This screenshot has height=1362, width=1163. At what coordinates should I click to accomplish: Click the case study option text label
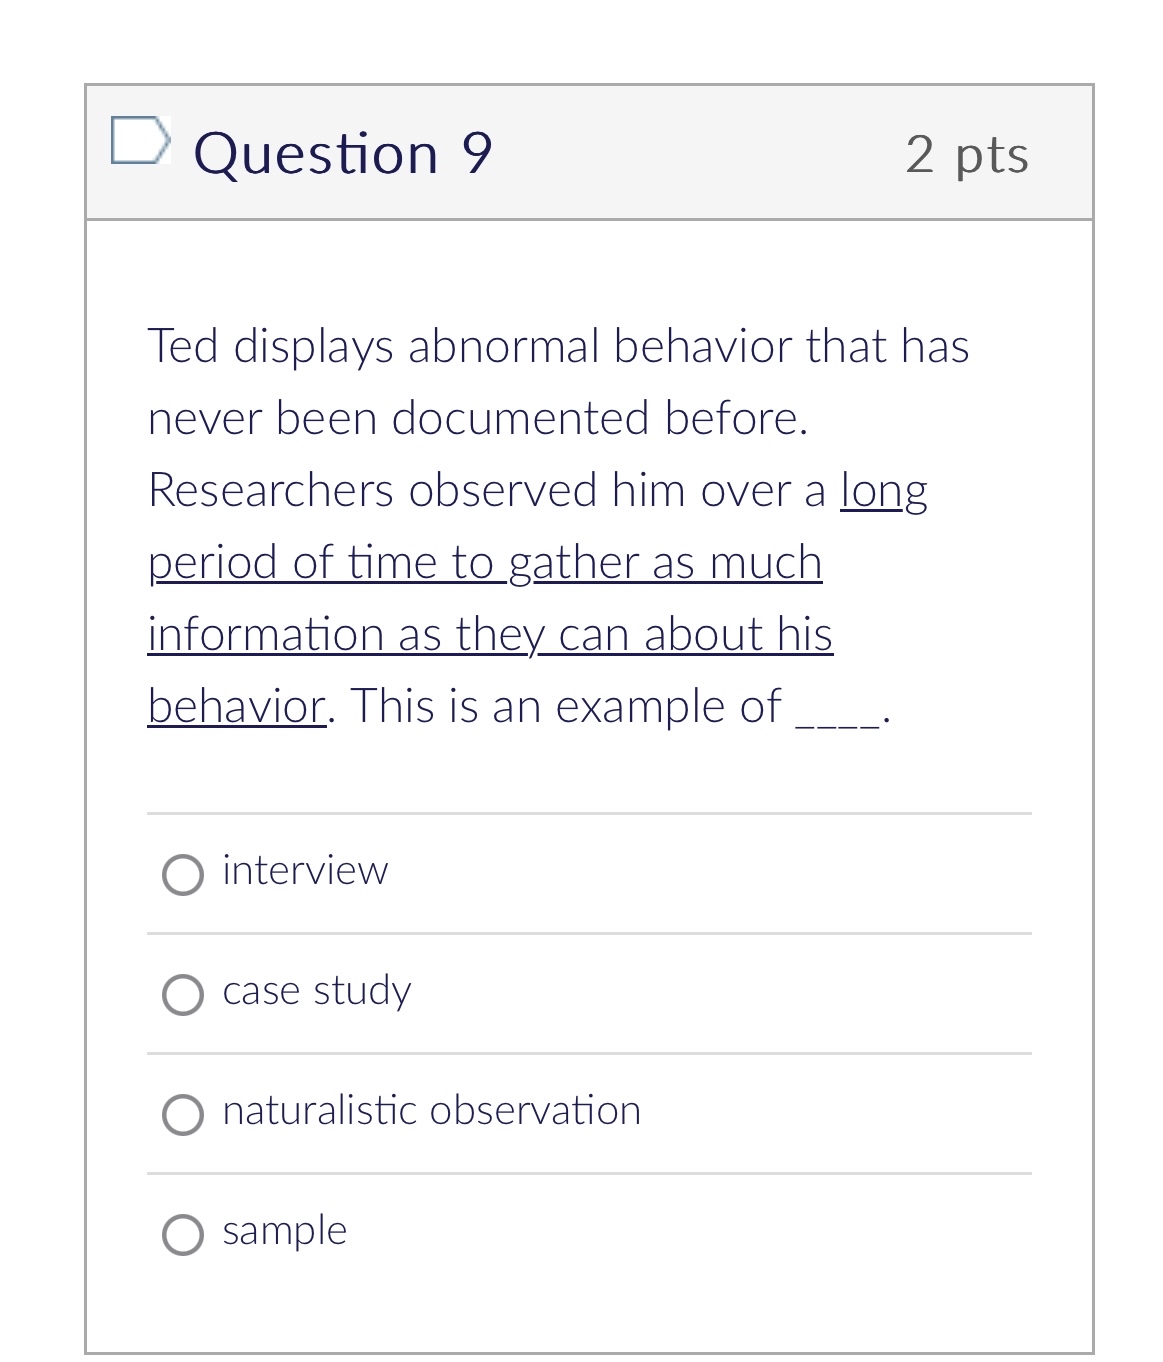pos(316,991)
